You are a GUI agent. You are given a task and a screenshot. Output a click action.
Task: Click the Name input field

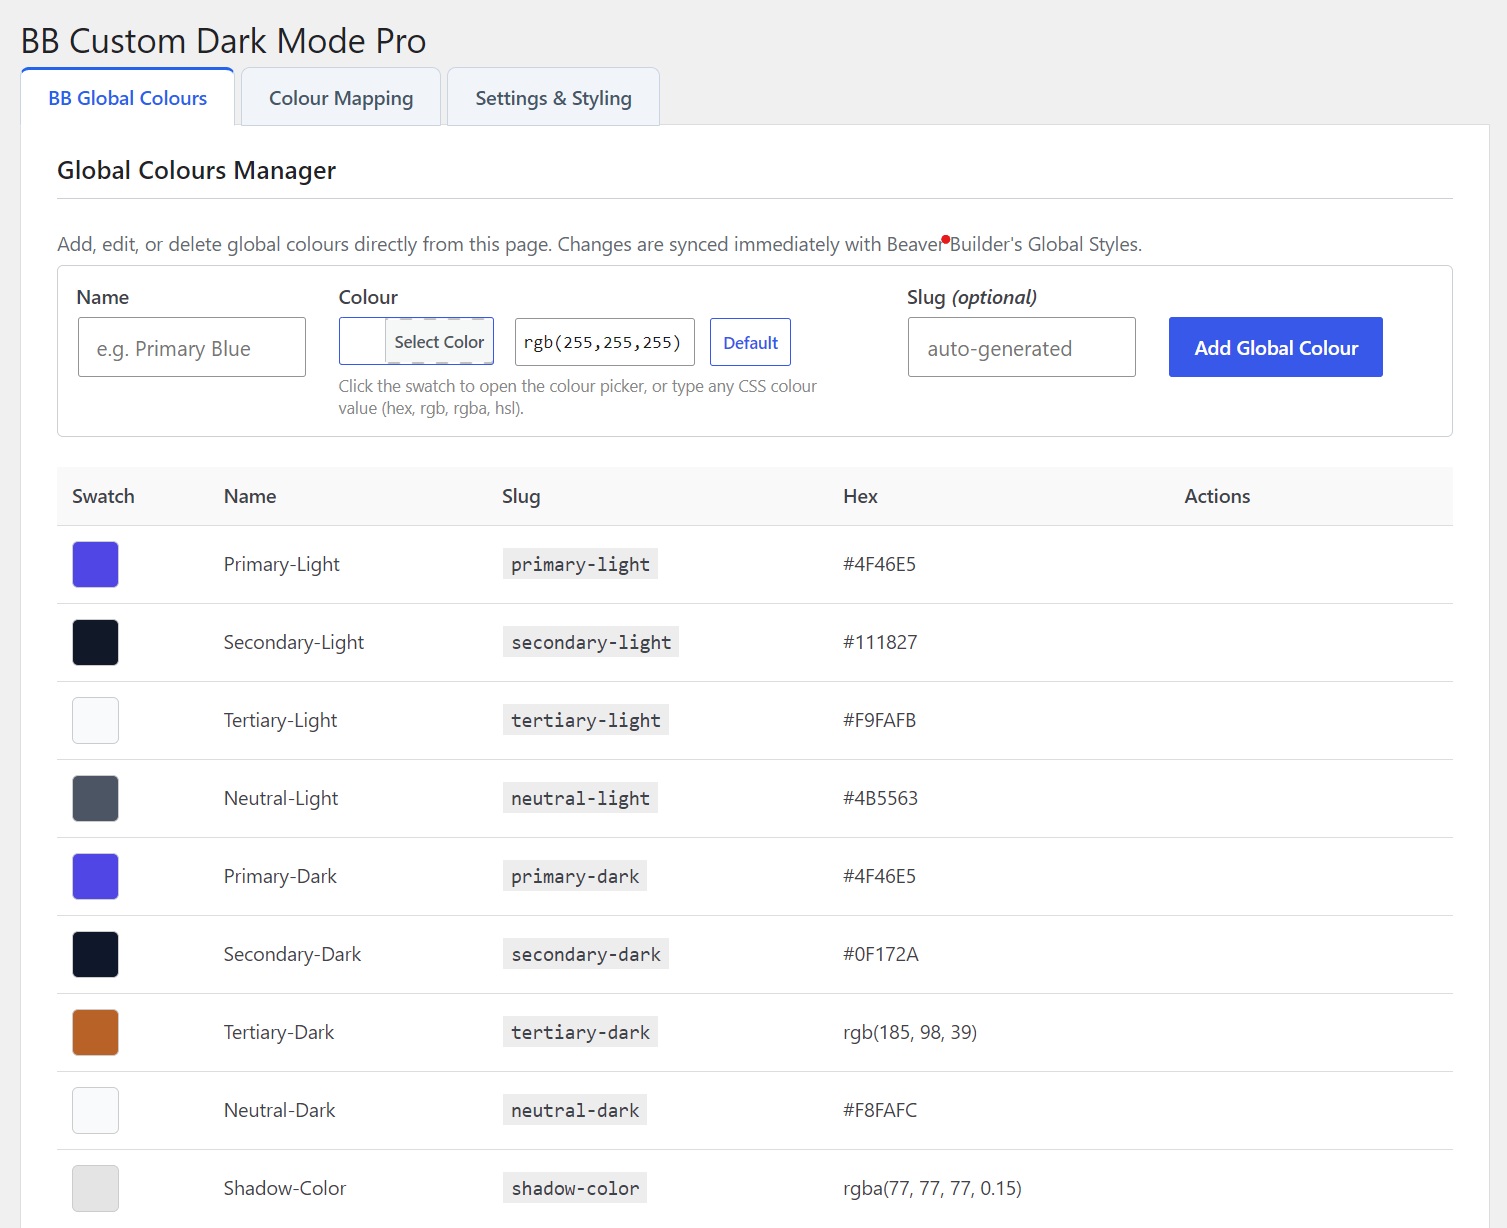pos(192,347)
